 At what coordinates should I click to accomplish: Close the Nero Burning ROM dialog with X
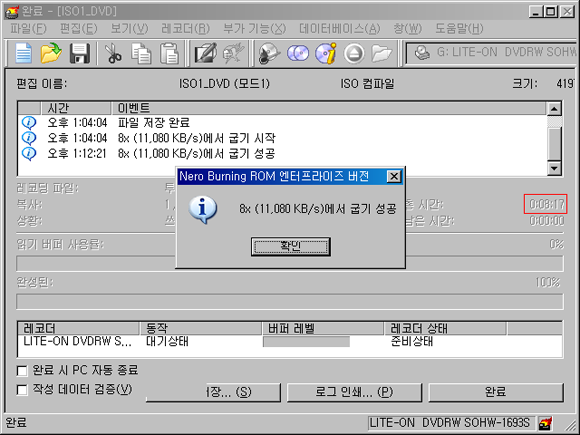click(394, 176)
